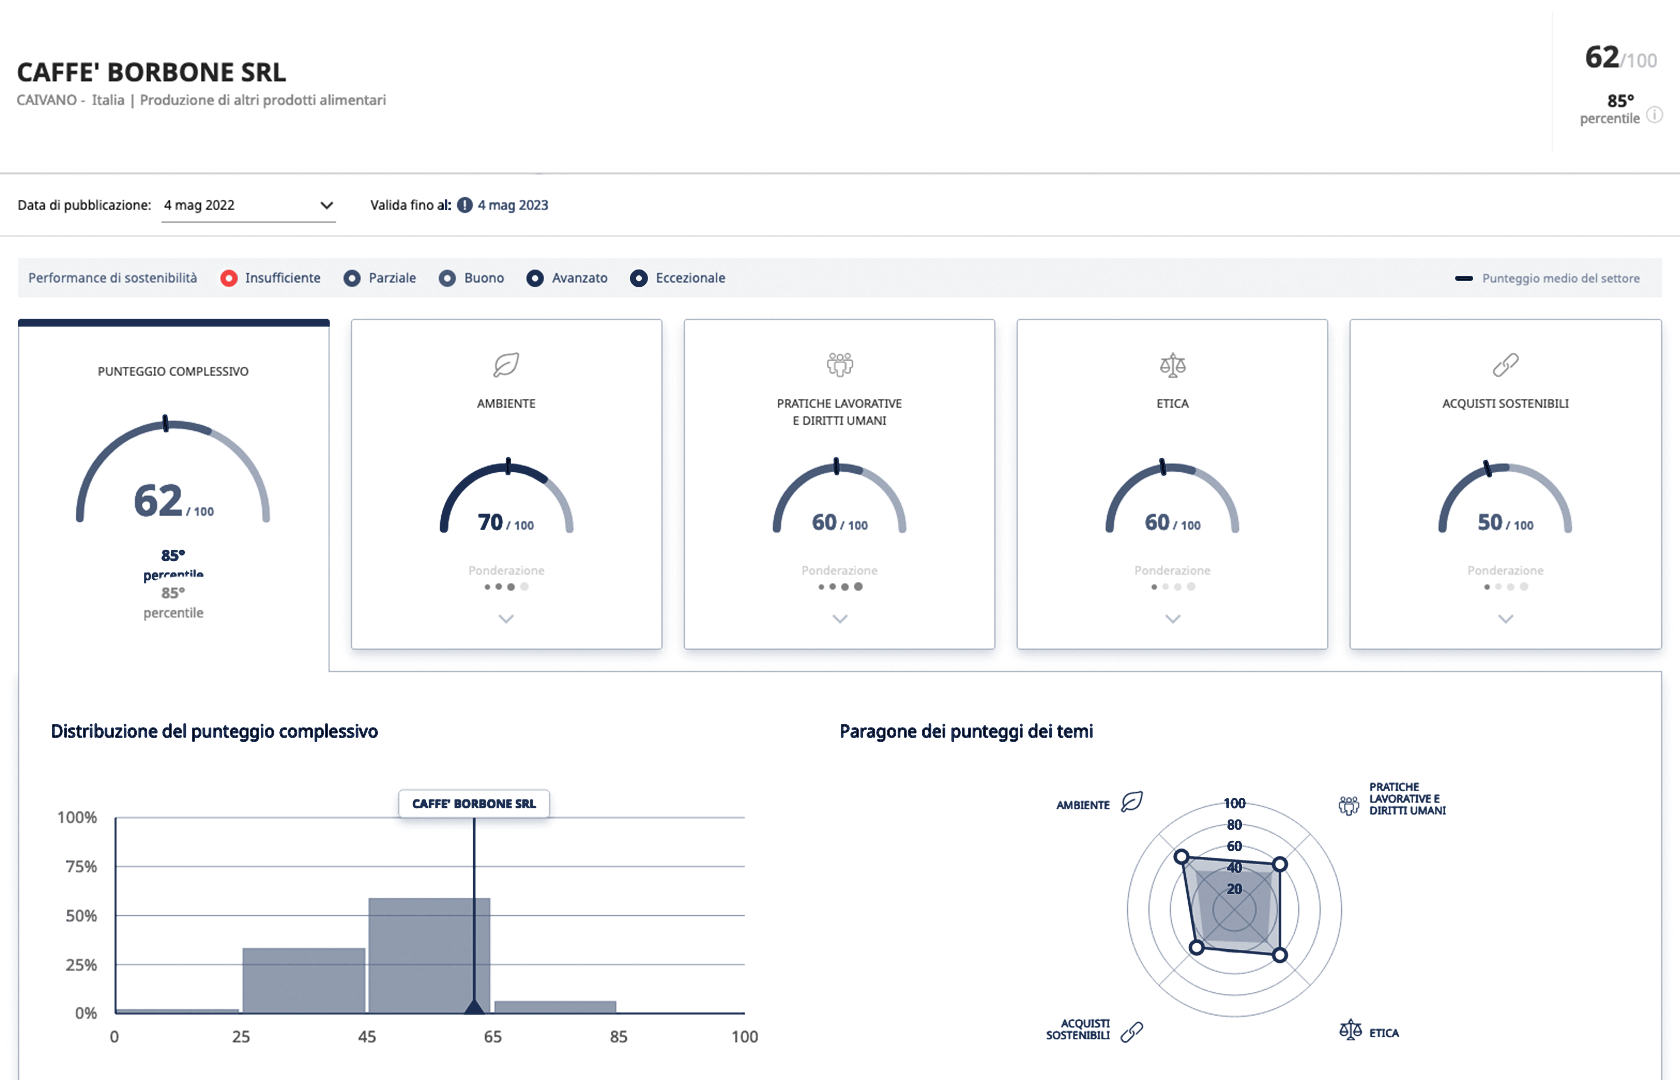Click the Buono legend indicator
Image resolution: width=1680 pixels, height=1080 pixels.
(x=448, y=278)
